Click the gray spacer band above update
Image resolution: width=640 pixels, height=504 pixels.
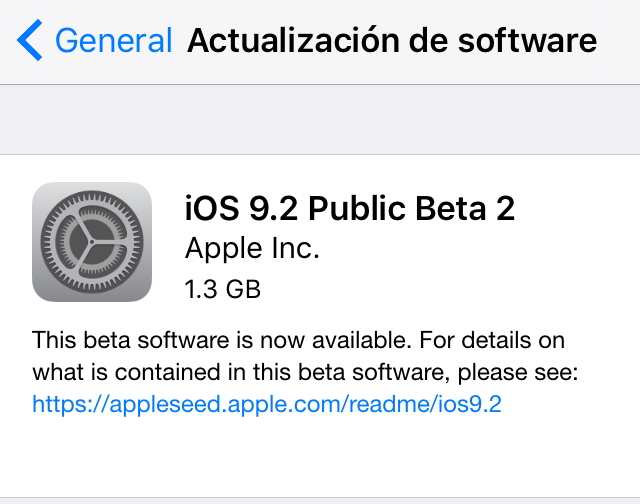click(320, 120)
